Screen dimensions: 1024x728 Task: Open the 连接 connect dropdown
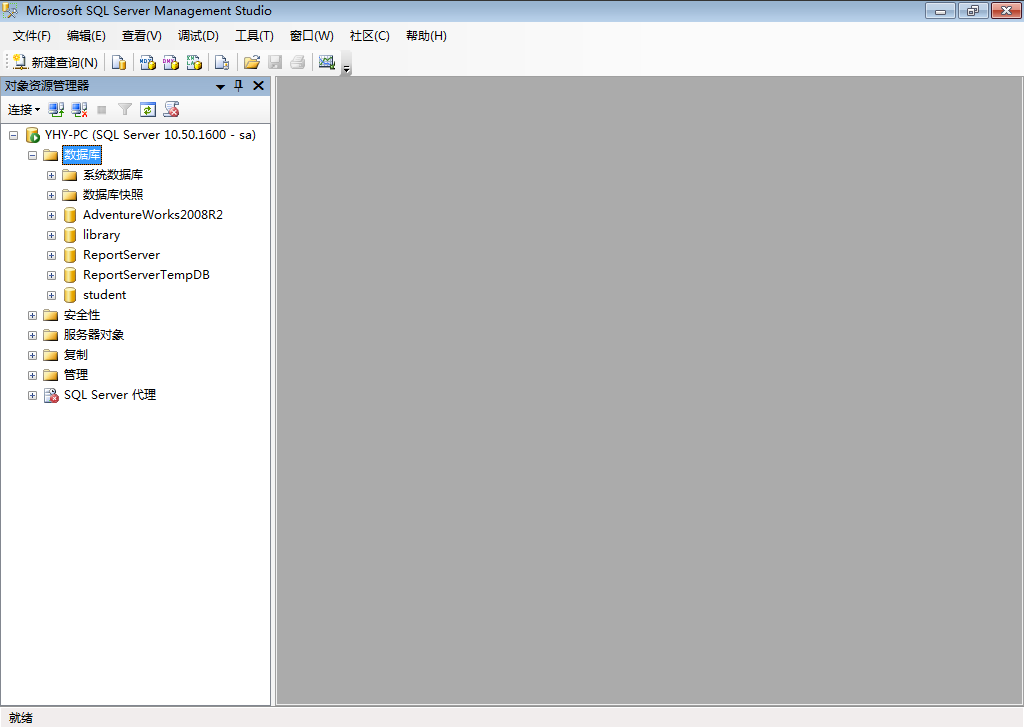click(24, 110)
